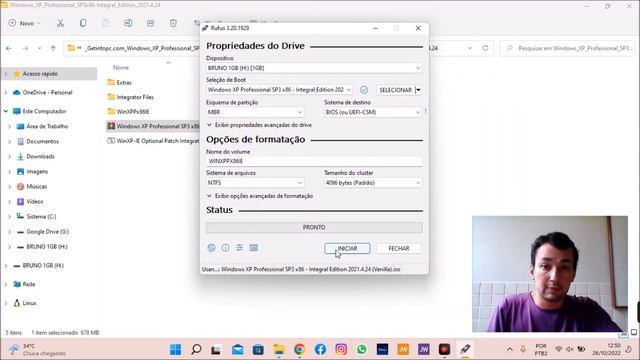Viewport: 640px width, 360px height.
Task: Click the Share icon in Explorer toolbar
Action: [x=151, y=23]
